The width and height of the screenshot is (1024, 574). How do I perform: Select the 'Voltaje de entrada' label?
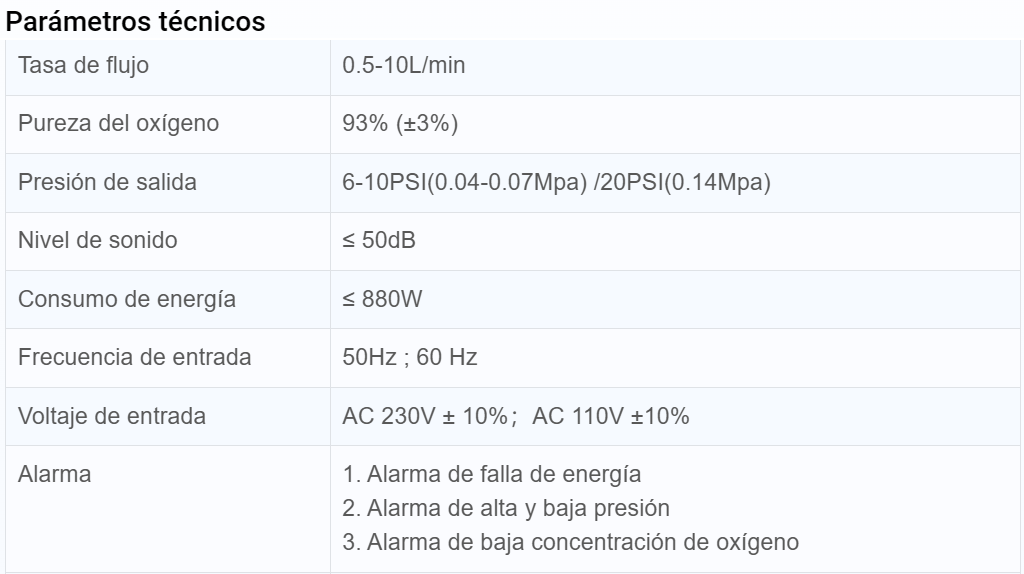coord(112,416)
